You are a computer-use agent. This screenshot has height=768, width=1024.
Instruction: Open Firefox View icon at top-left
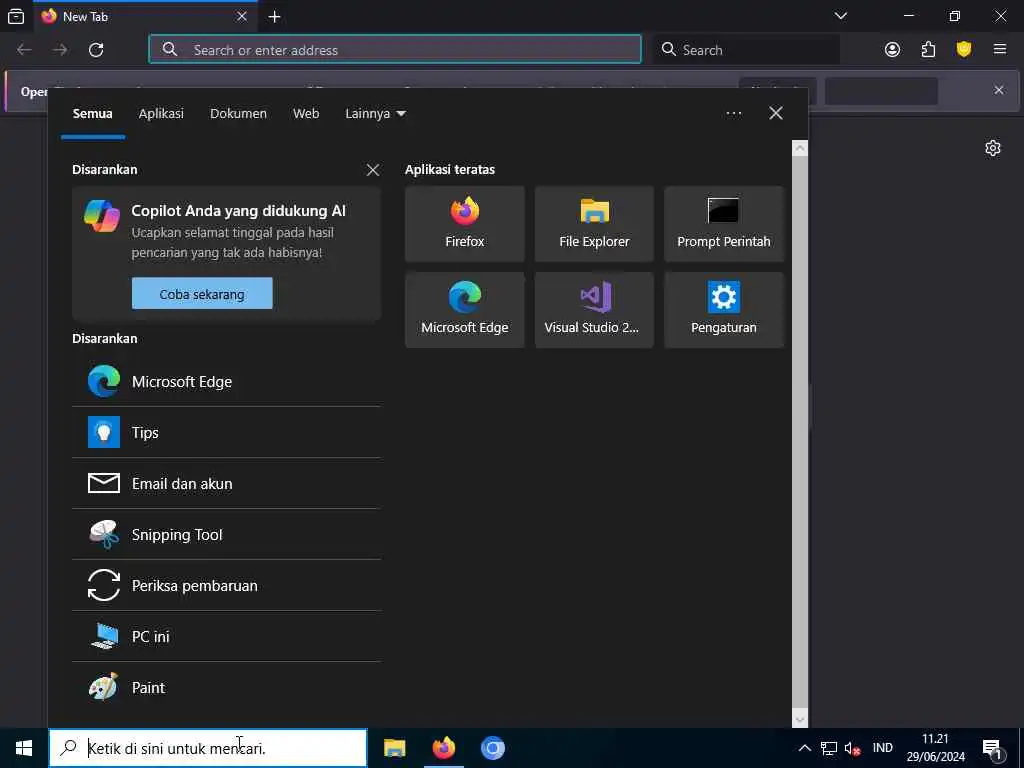16,16
